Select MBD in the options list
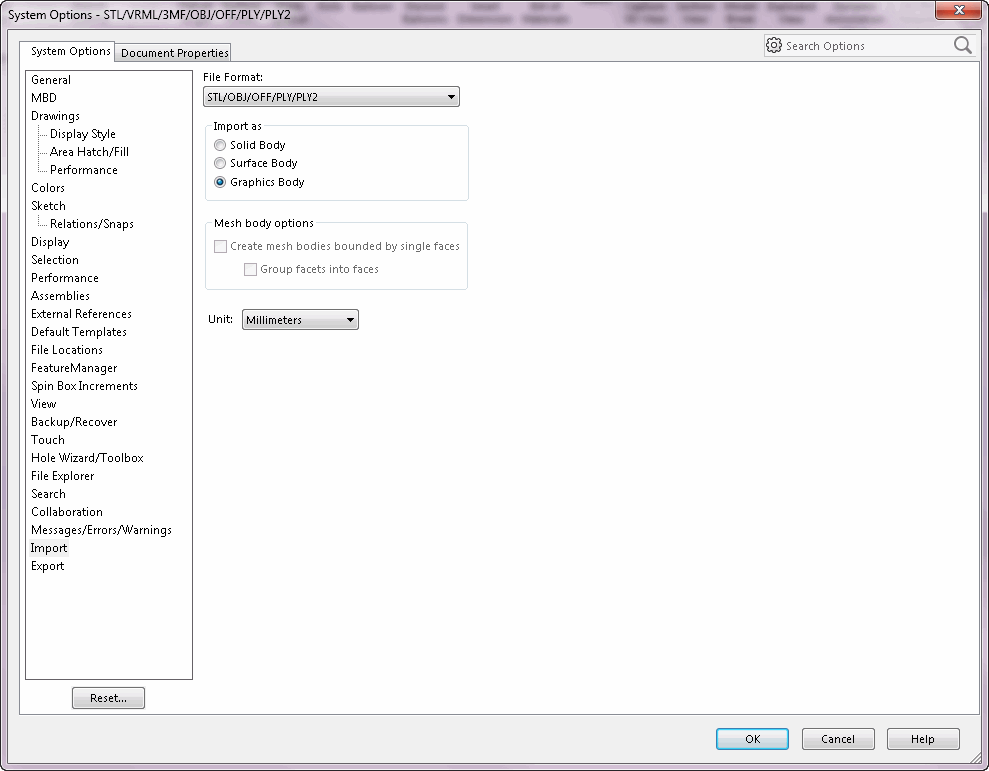 [44, 98]
